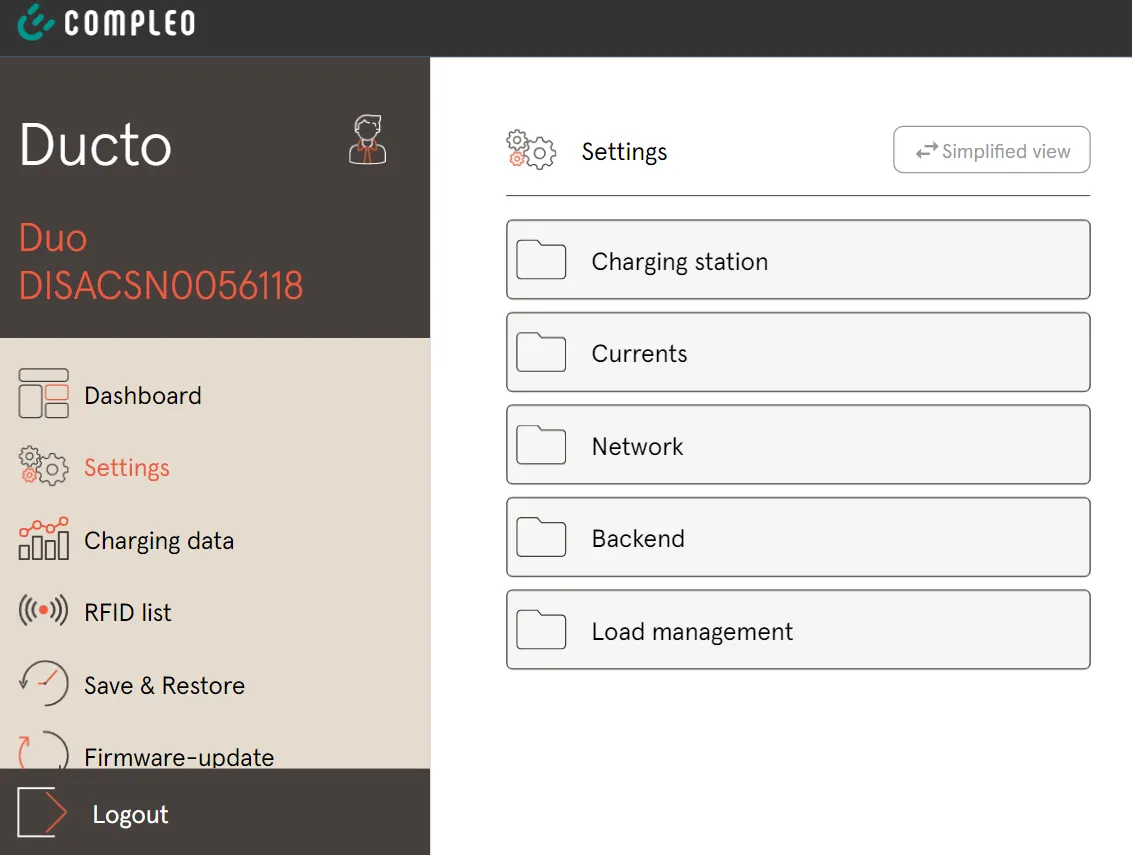Click the Dashboard layout icon
This screenshot has height=855, width=1132.
43,394
